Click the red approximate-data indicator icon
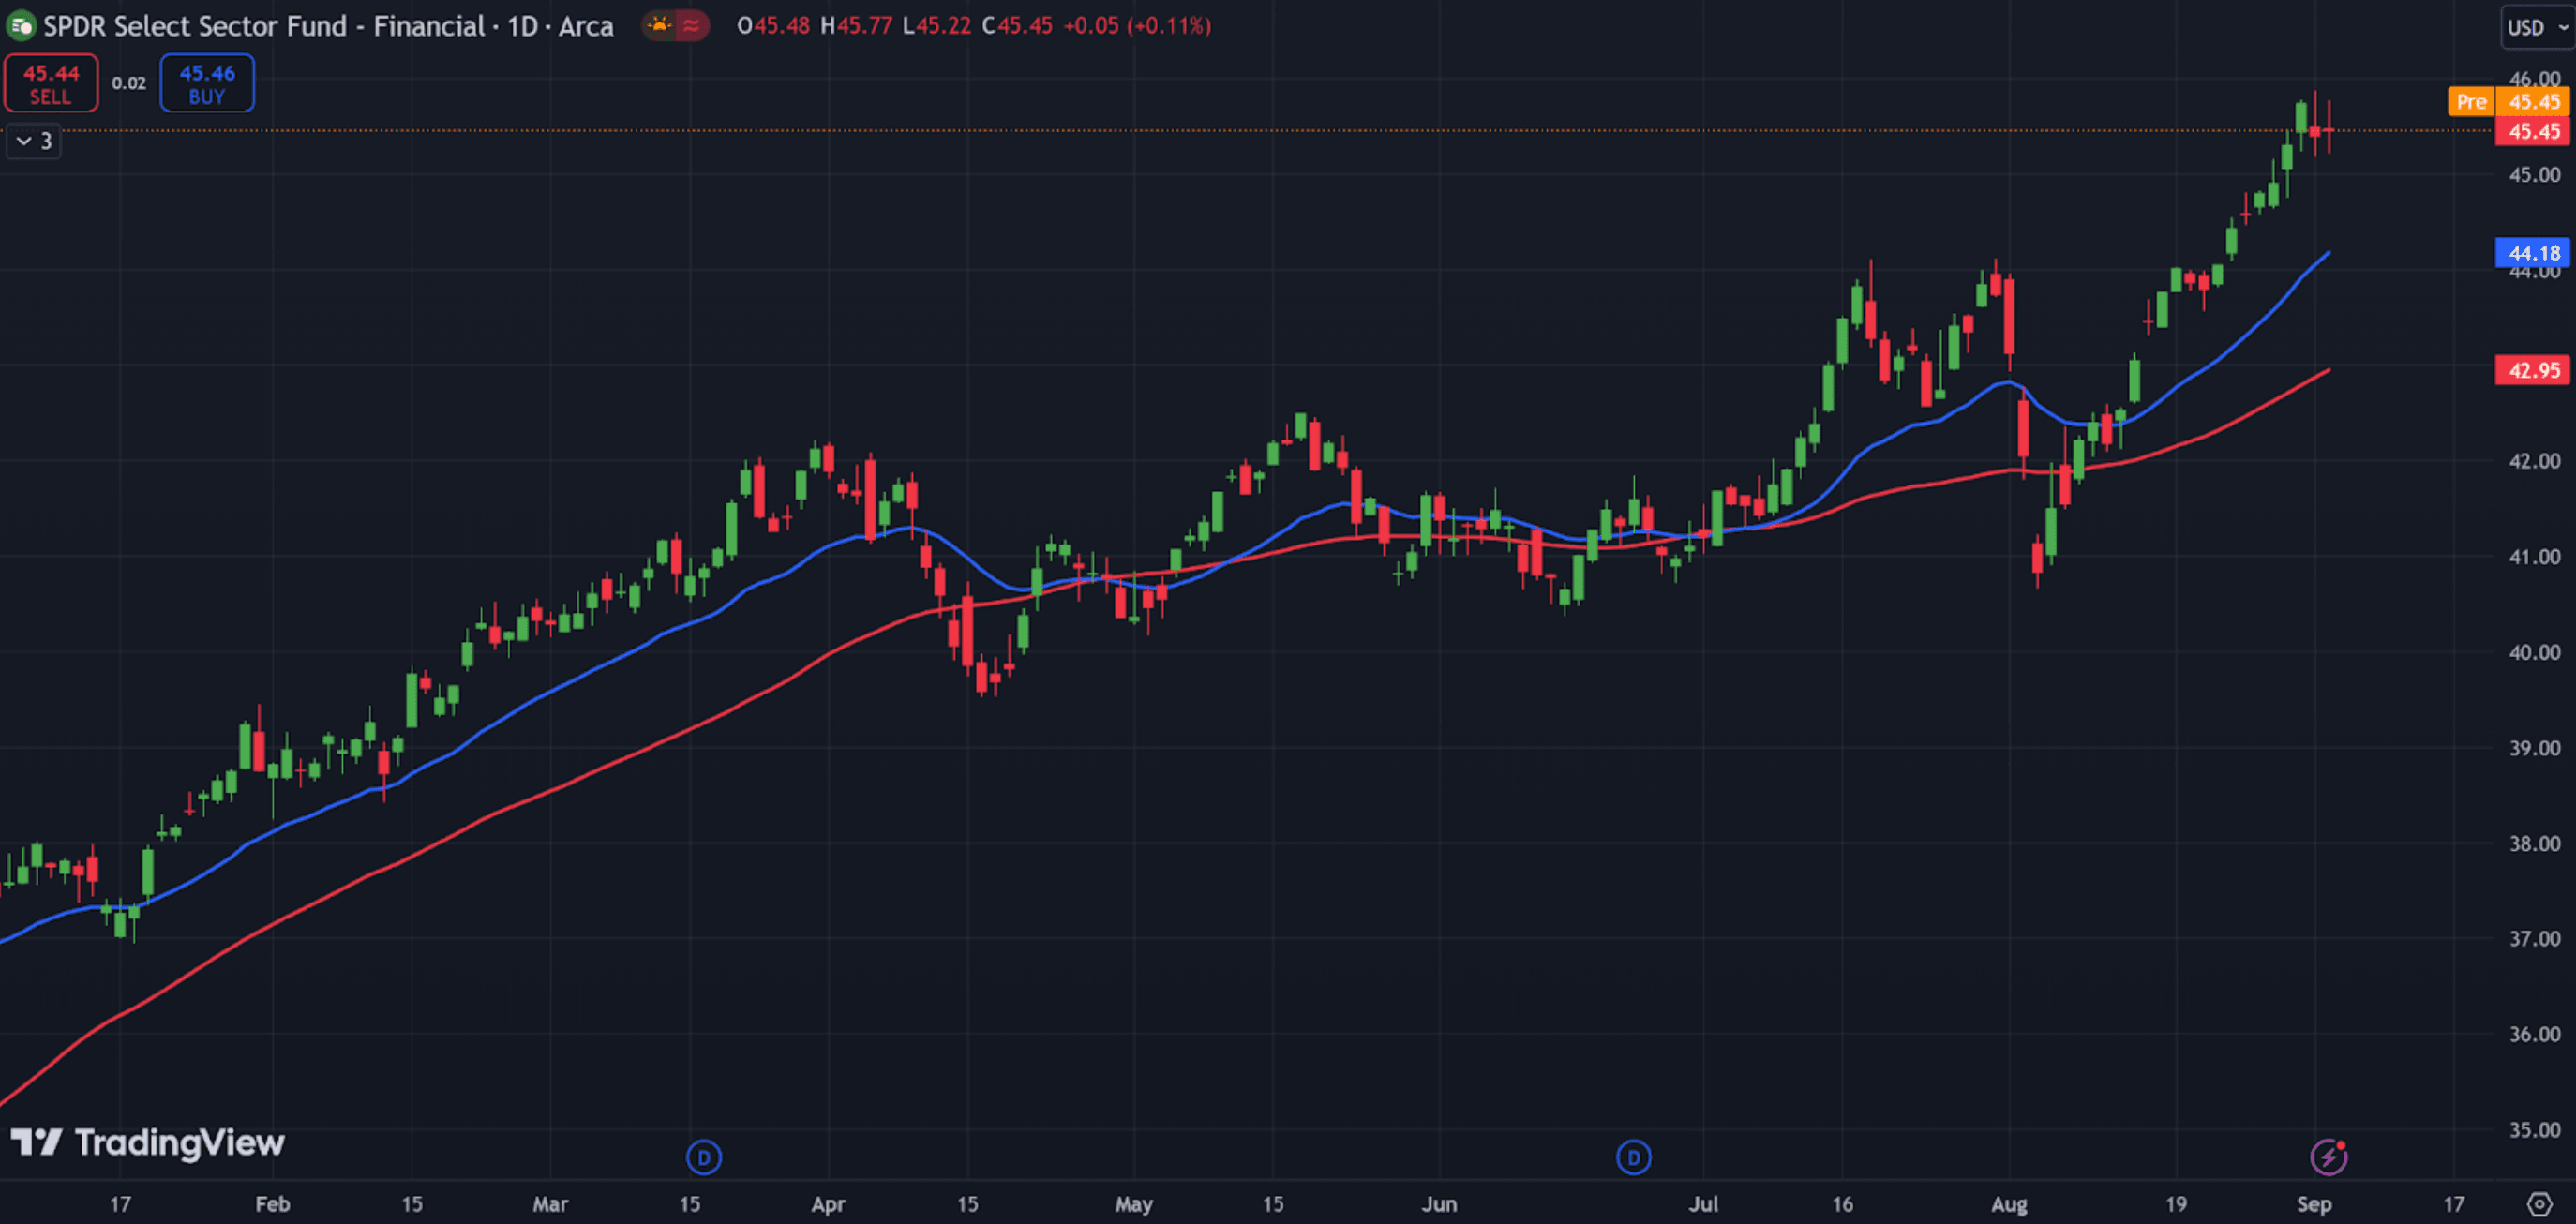The image size is (2576, 1224). click(692, 25)
